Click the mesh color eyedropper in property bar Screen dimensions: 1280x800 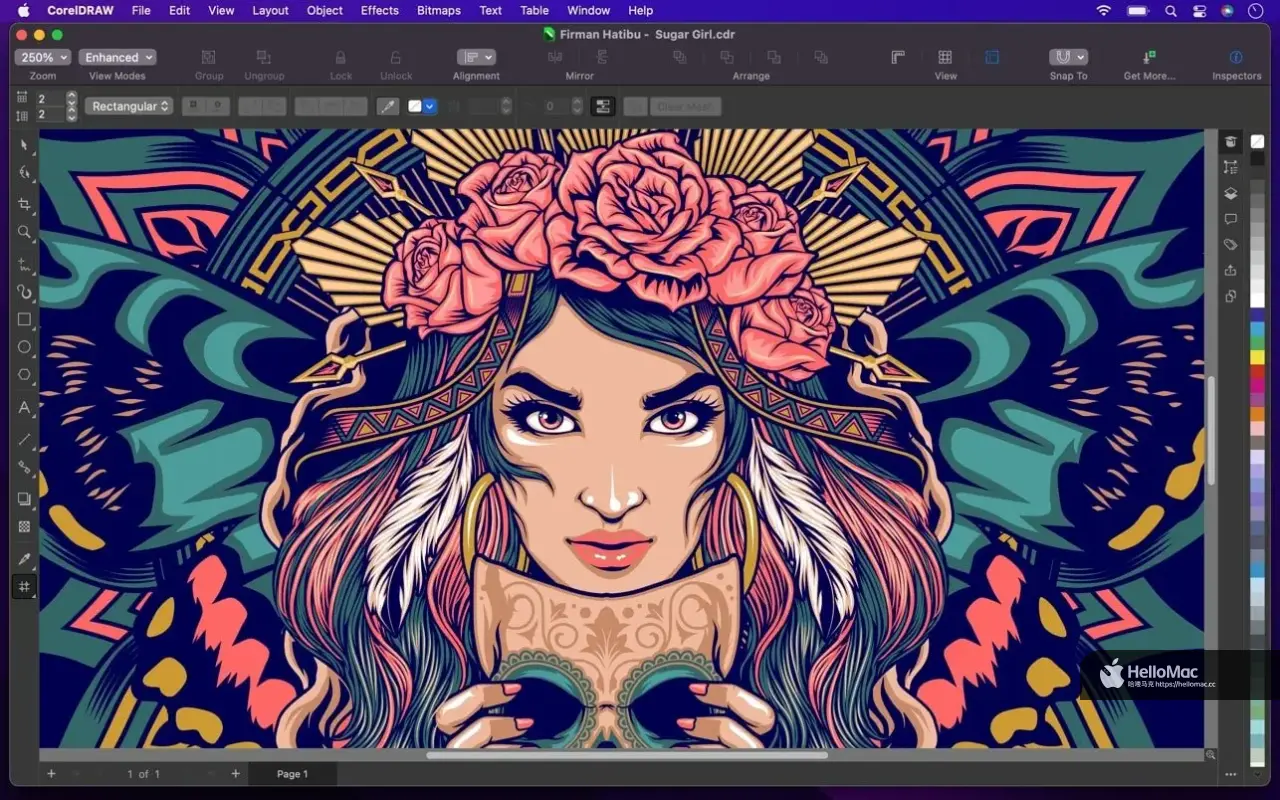[387, 106]
